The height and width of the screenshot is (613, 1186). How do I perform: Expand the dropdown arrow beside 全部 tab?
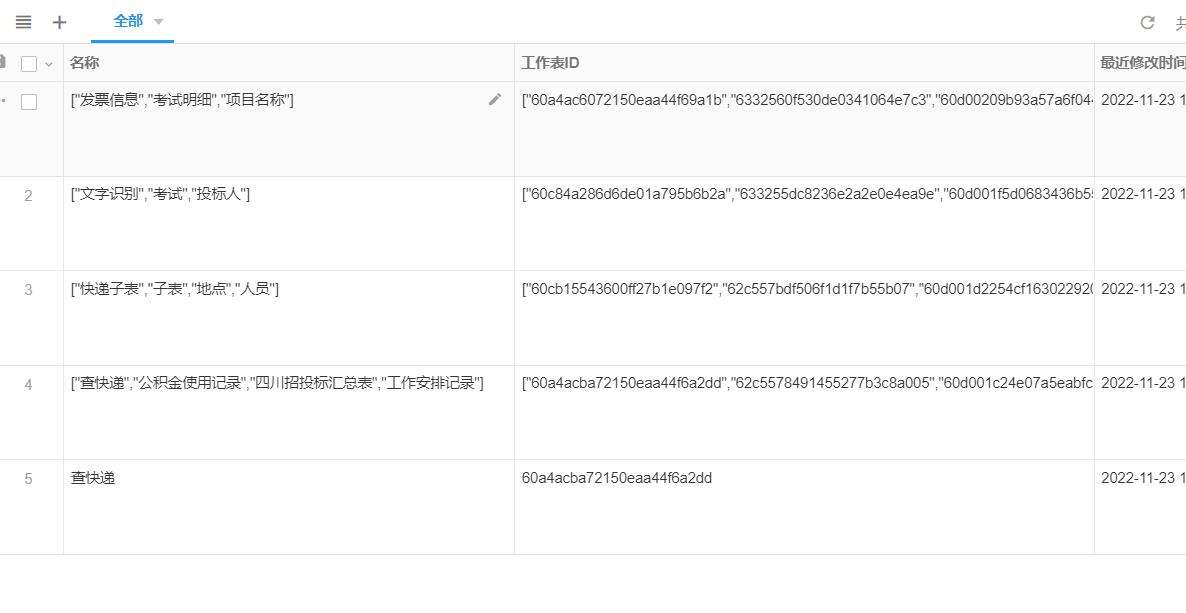[158, 21]
